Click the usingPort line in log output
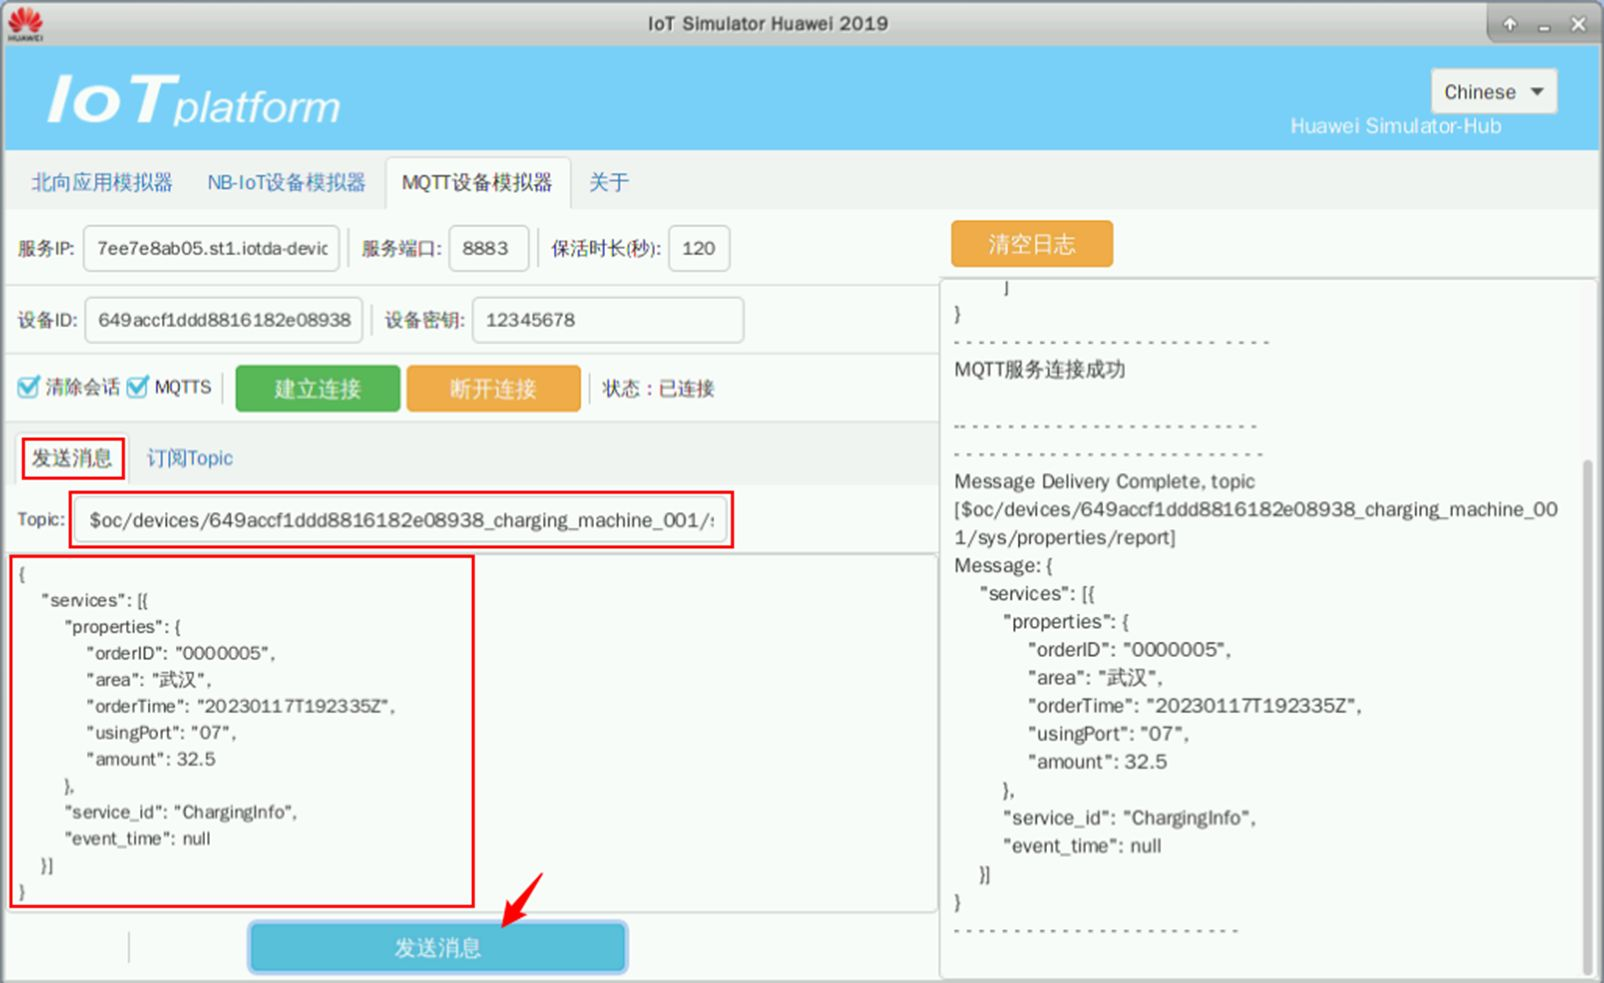The height and width of the screenshot is (983, 1604). pos(1108,734)
